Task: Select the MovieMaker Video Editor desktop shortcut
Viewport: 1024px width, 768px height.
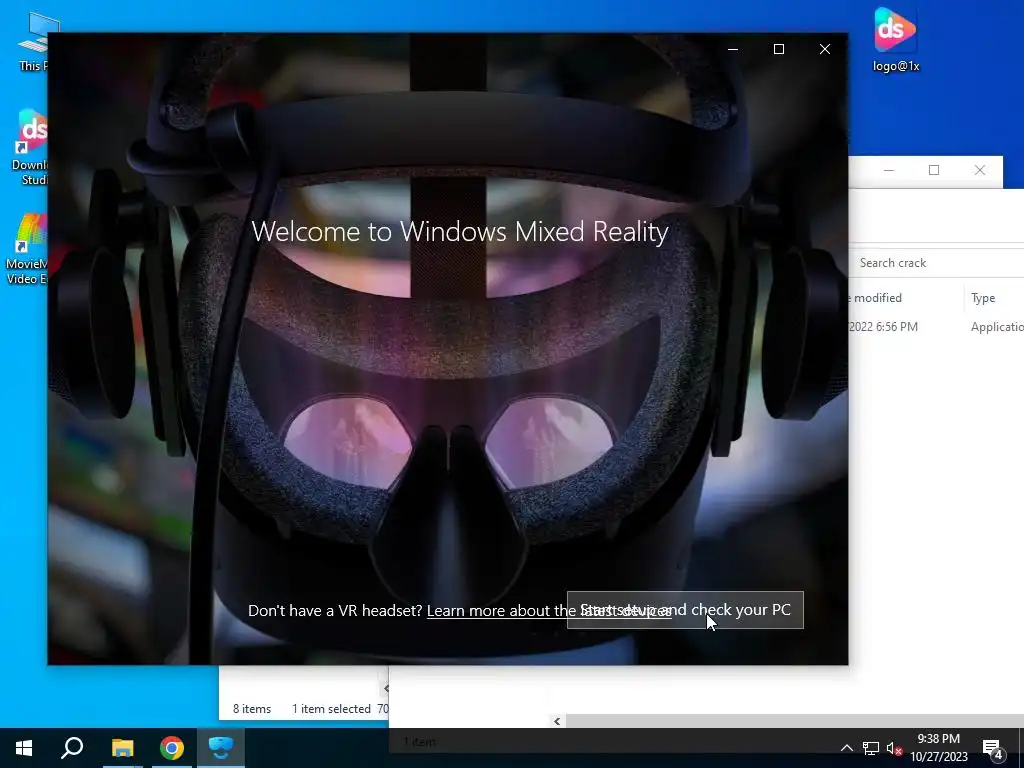Action: tap(27, 249)
